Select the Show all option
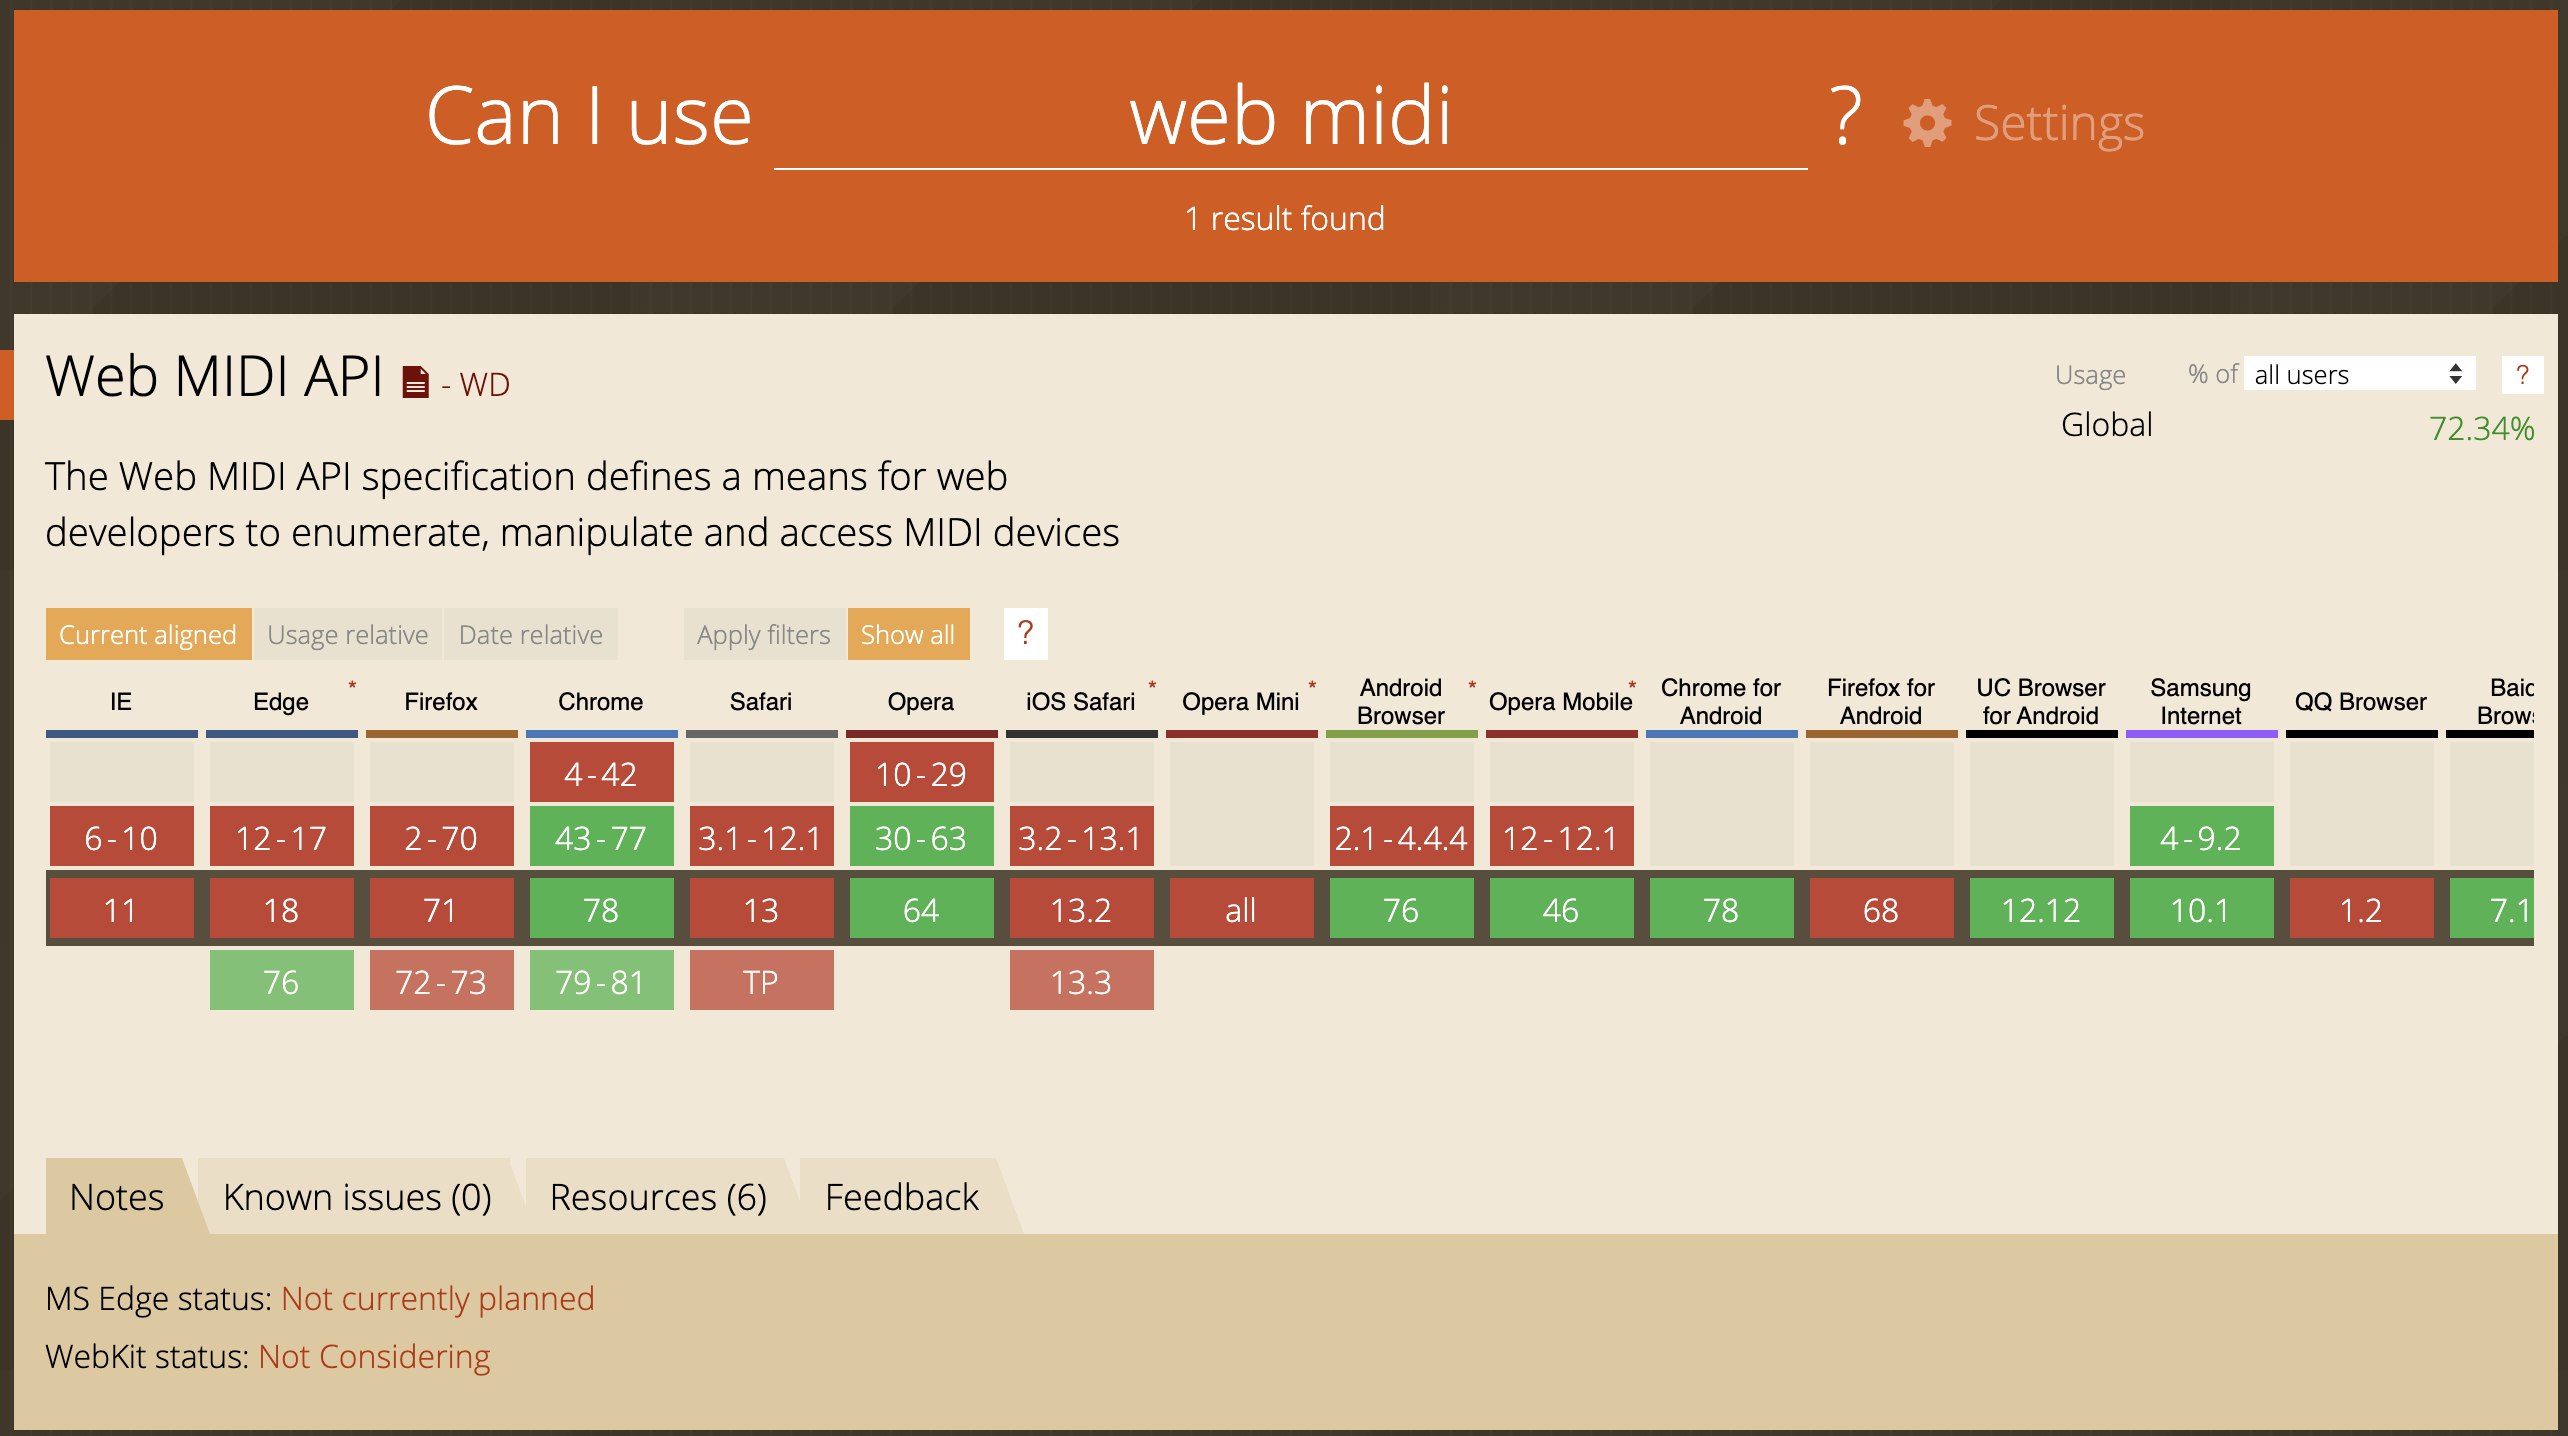Image resolution: width=2568 pixels, height=1436 pixels. coord(908,634)
